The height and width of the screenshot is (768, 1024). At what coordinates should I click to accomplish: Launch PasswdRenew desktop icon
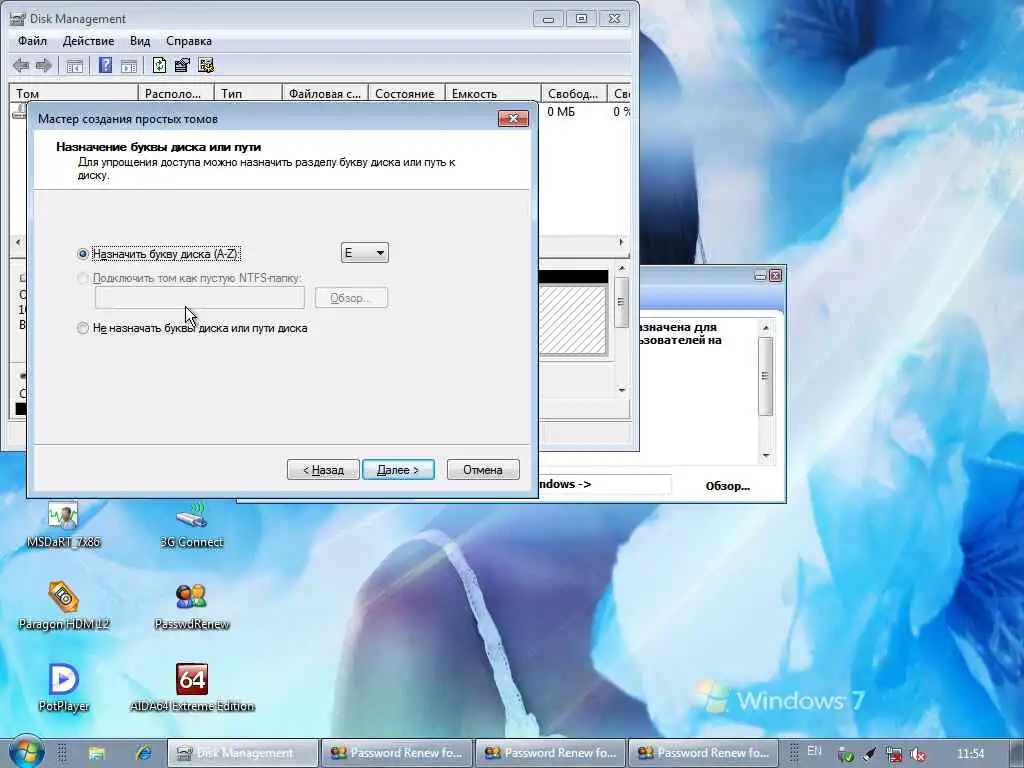(191, 605)
